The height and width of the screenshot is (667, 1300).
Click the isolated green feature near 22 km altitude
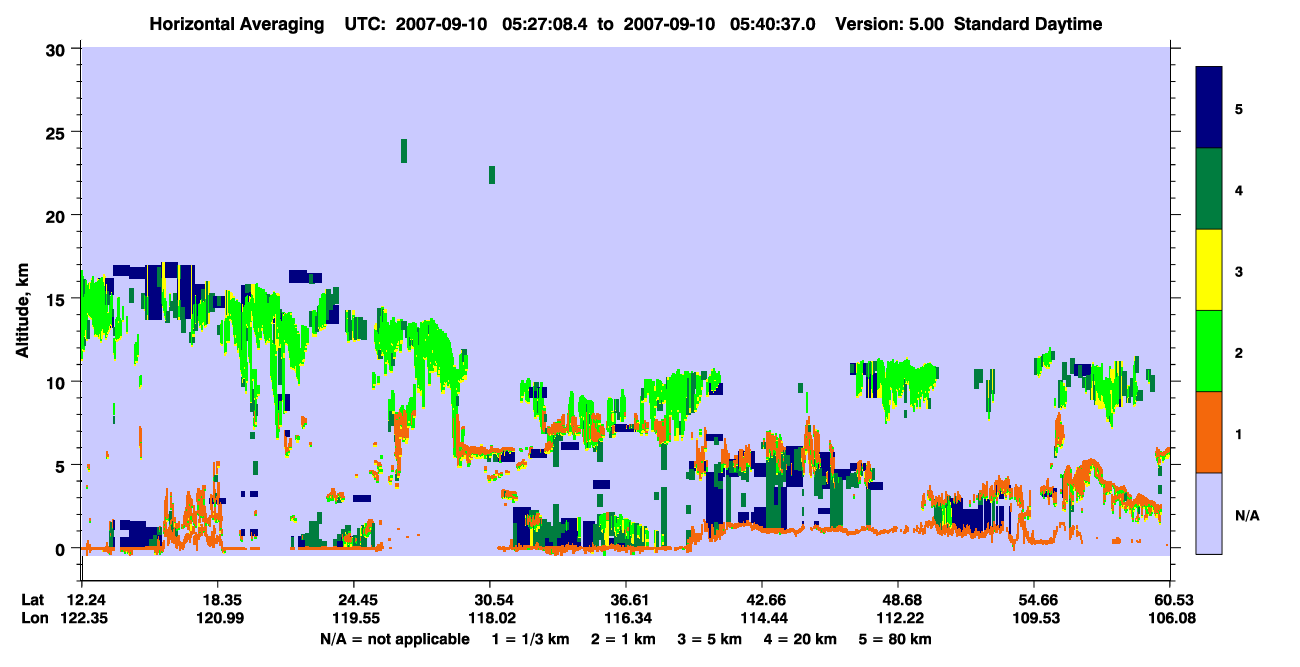[x=492, y=175]
